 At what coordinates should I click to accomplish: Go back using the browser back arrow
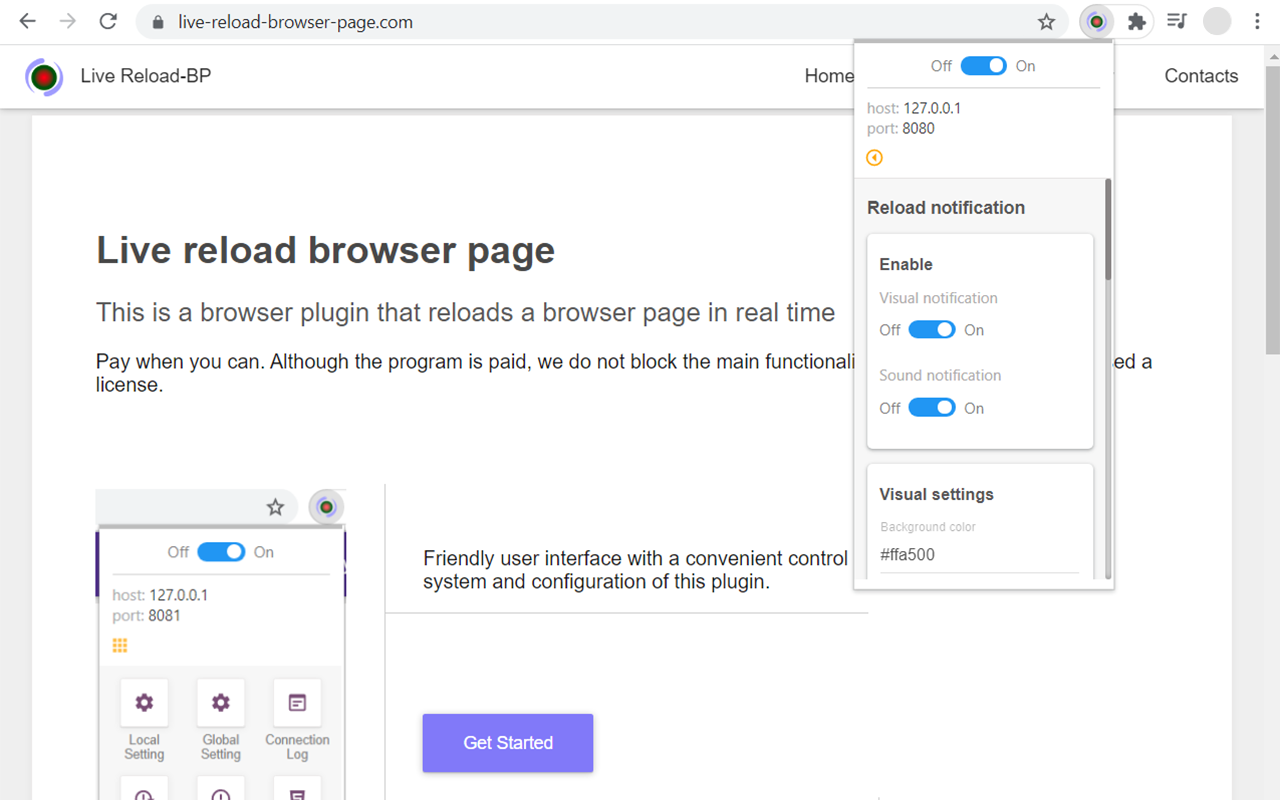[27, 21]
